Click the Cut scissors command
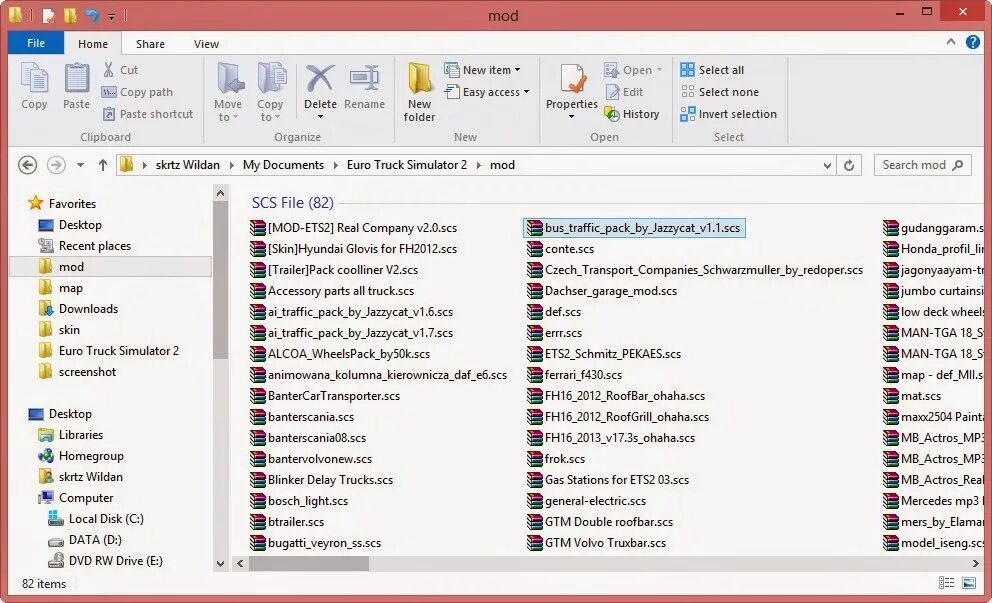The width and height of the screenshot is (992, 603). tap(120, 70)
